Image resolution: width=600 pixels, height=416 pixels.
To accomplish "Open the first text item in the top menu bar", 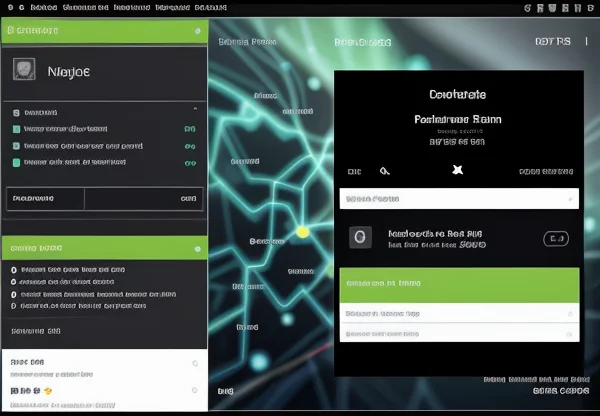I will 44,8.
